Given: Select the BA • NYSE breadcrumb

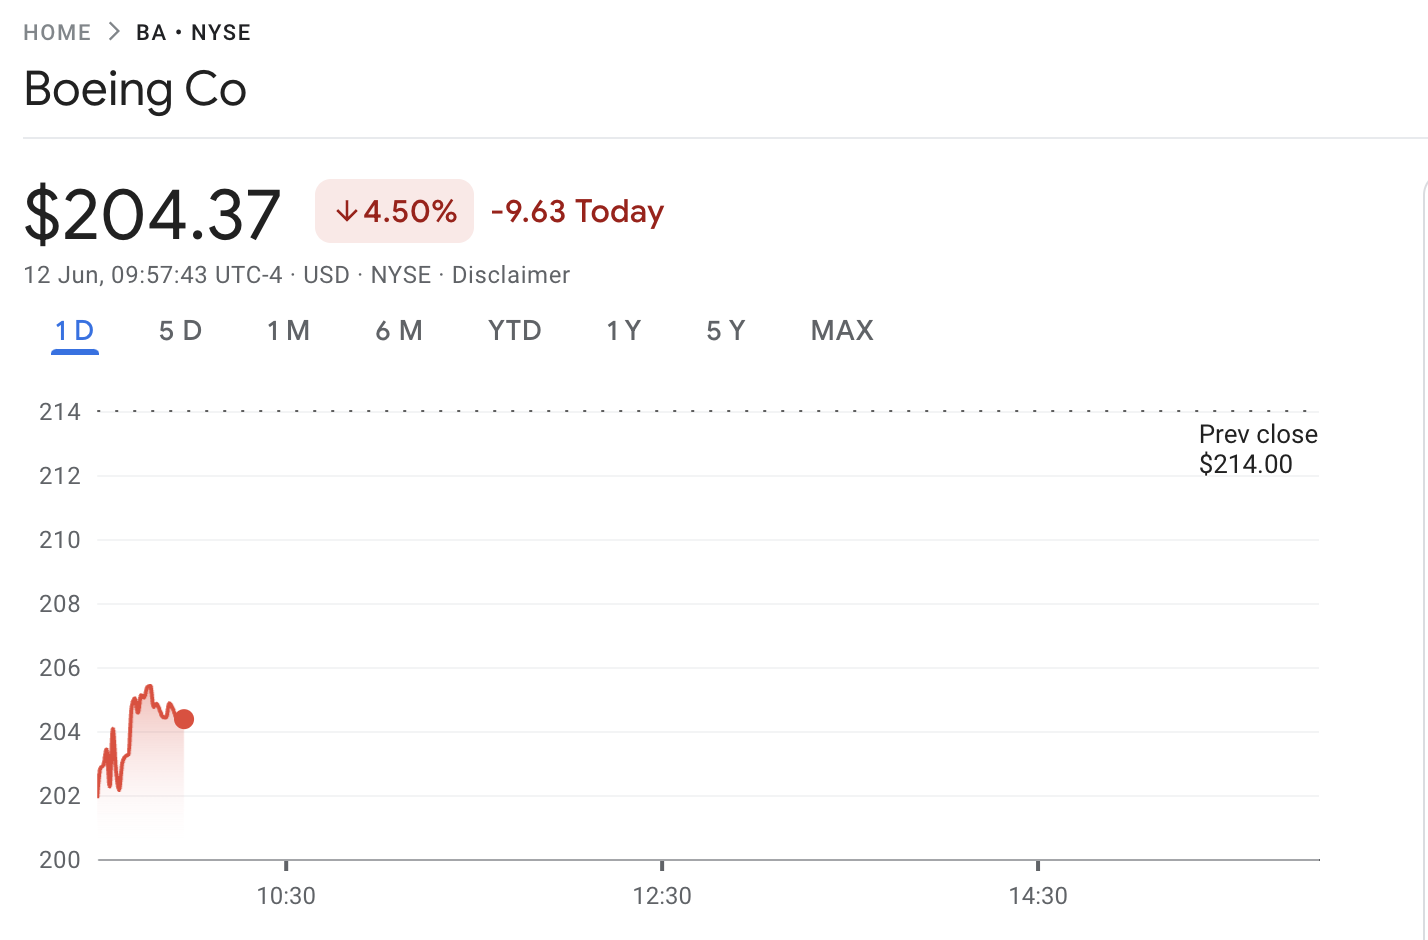Looking at the screenshot, I should [194, 33].
